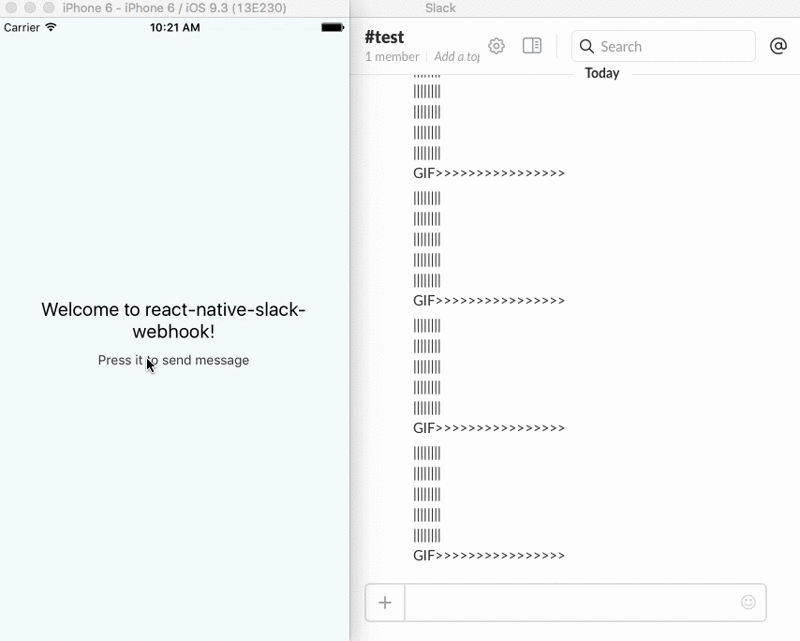Tap 'Press it to send message' in simulator

click(x=173, y=360)
